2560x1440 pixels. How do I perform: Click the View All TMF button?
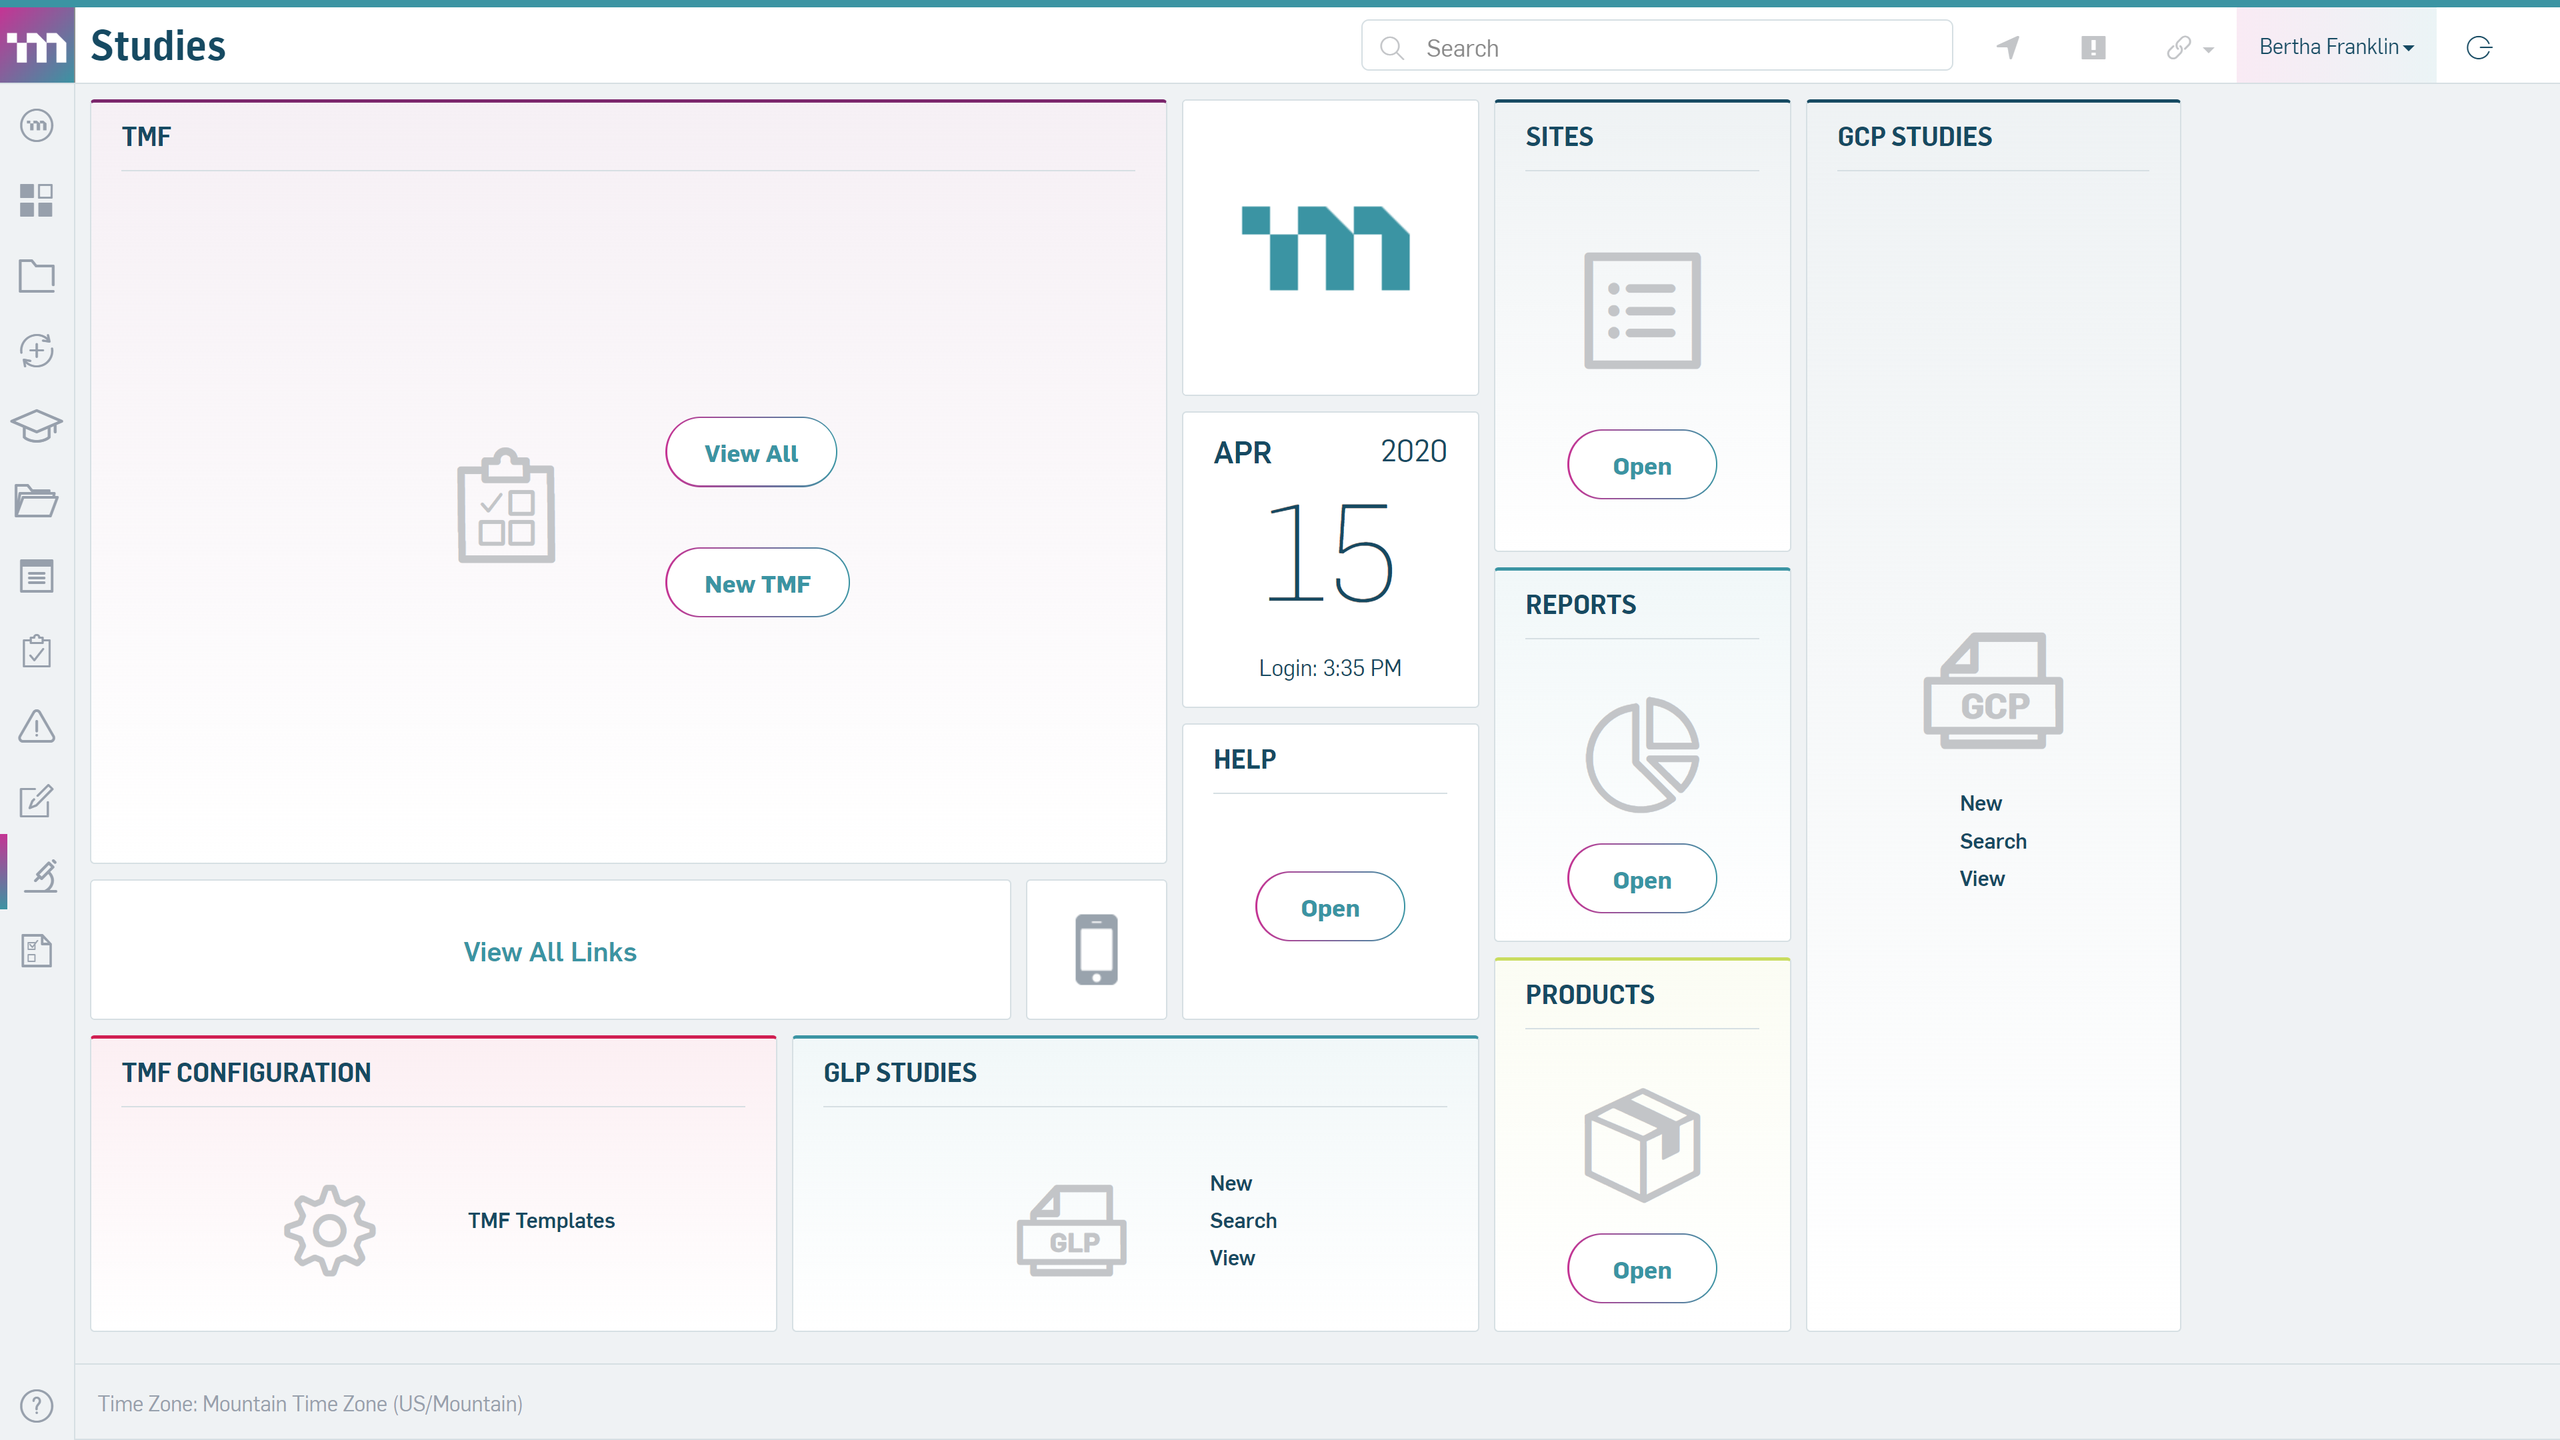pyautogui.click(x=751, y=453)
